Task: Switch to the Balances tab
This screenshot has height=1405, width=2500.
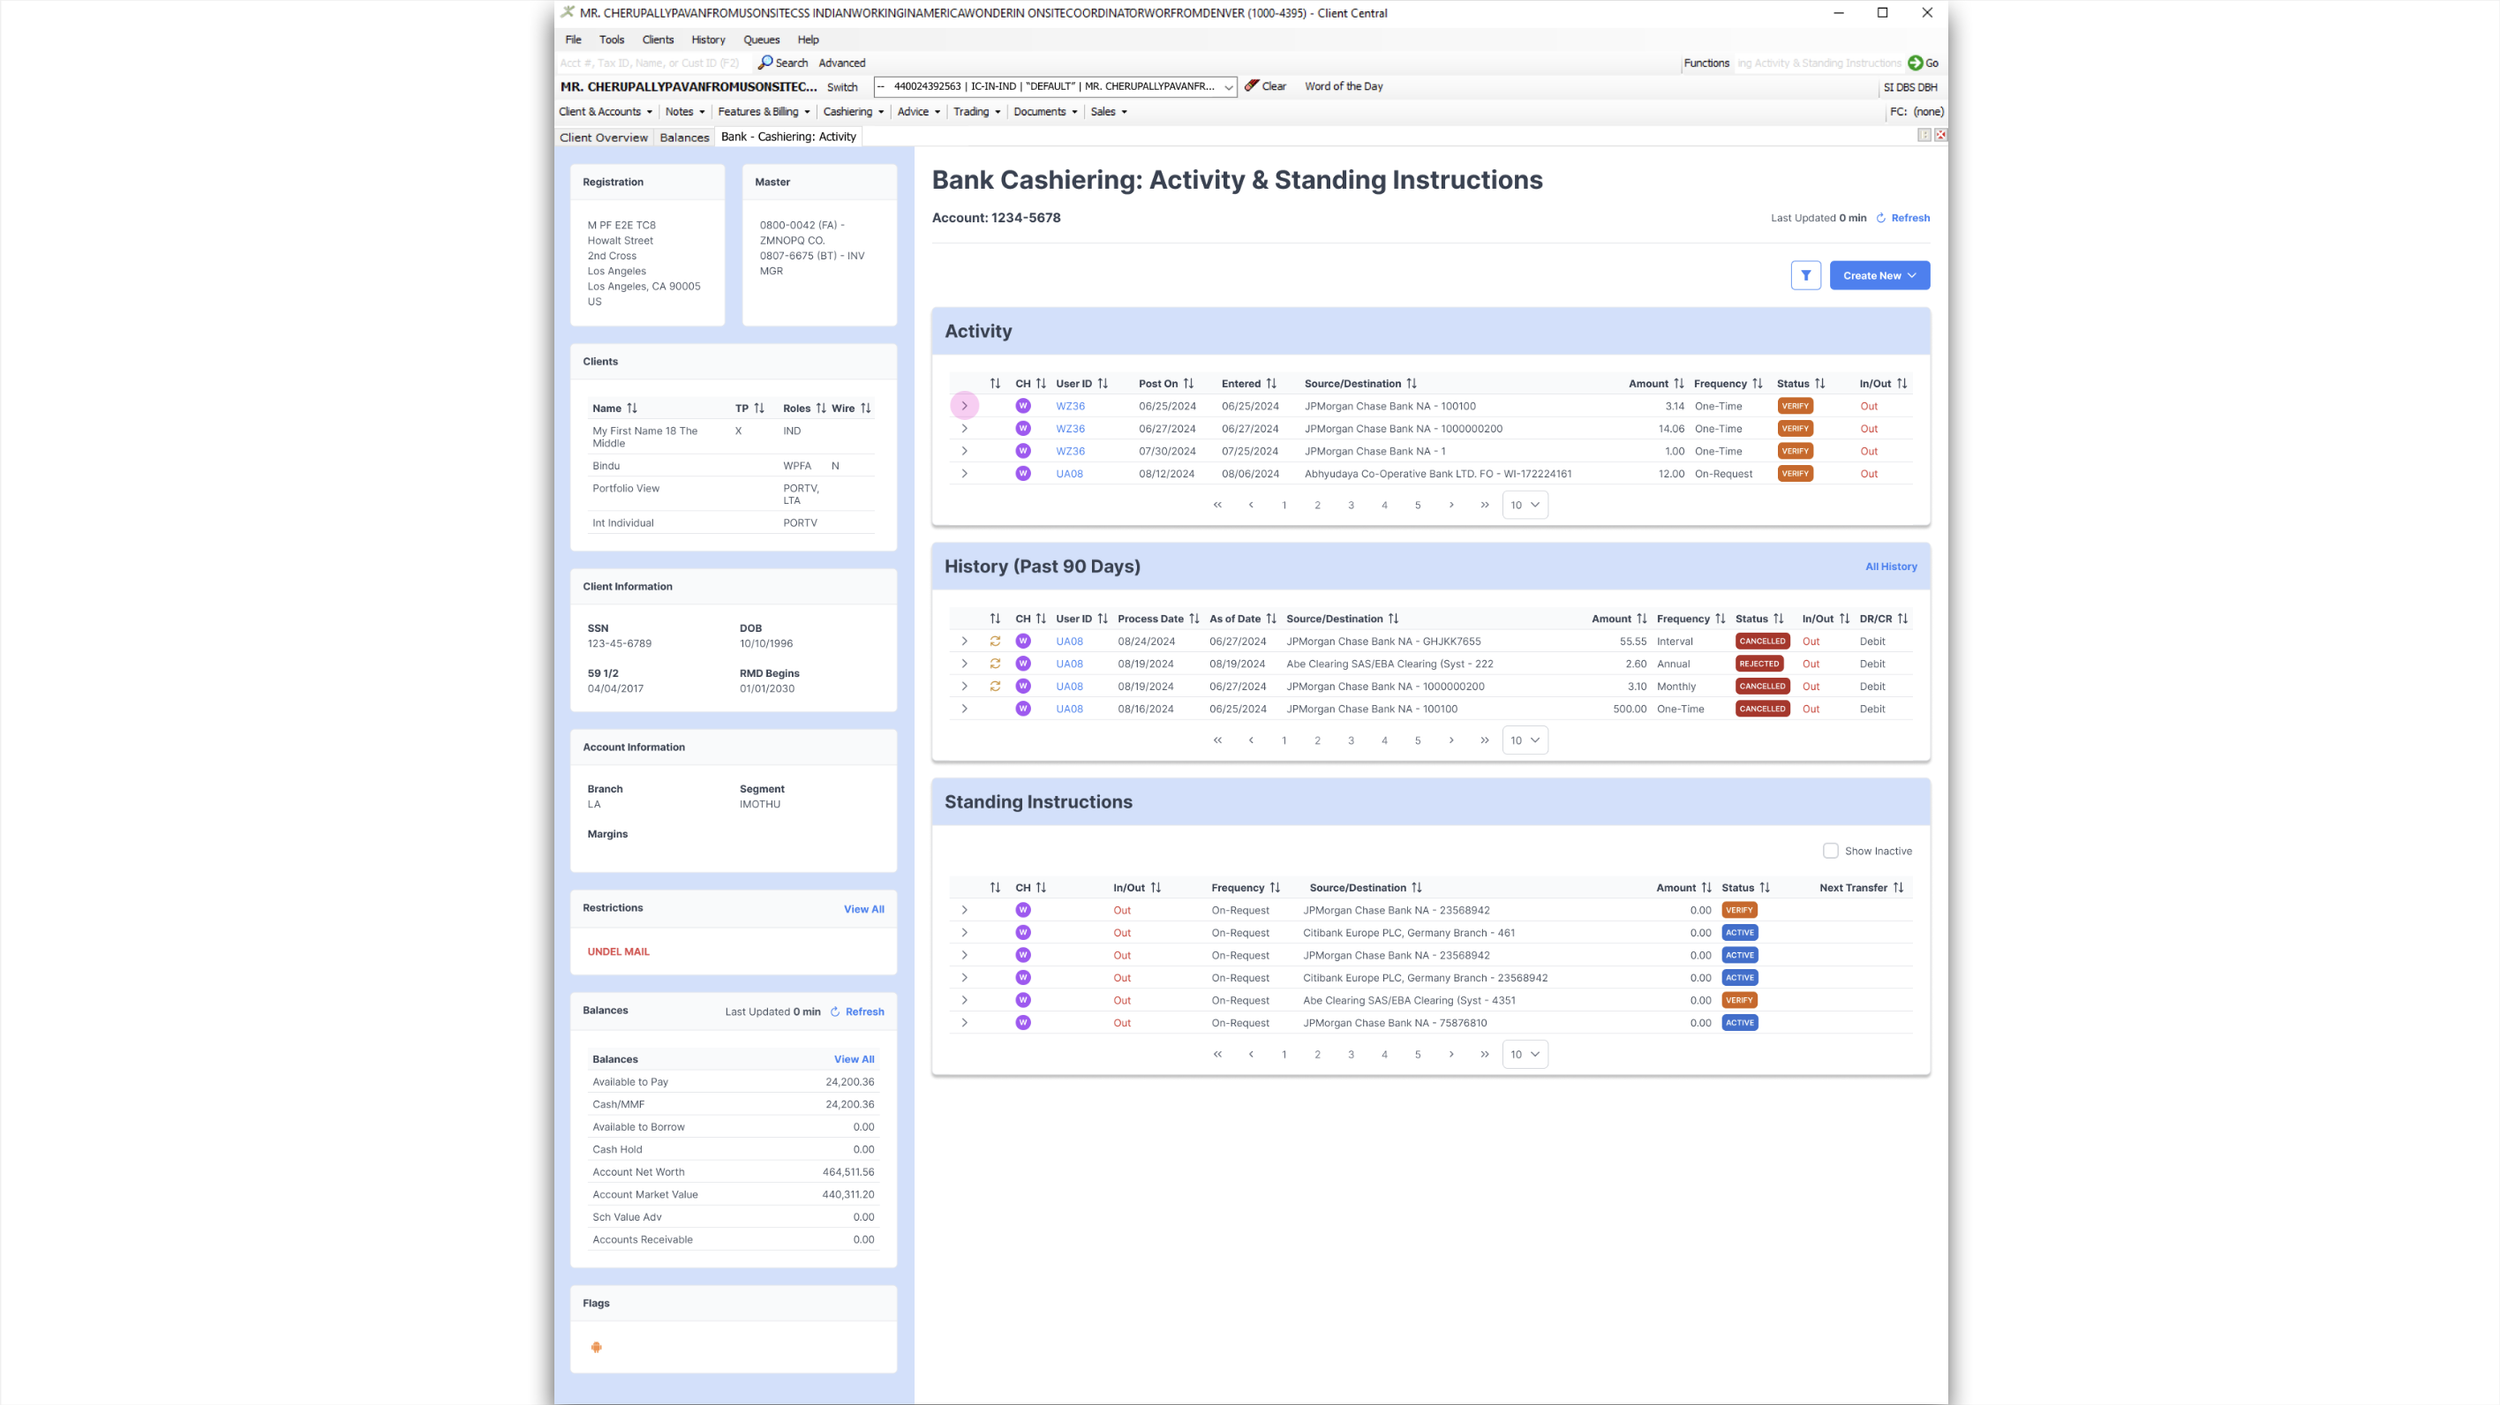Action: click(684, 137)
